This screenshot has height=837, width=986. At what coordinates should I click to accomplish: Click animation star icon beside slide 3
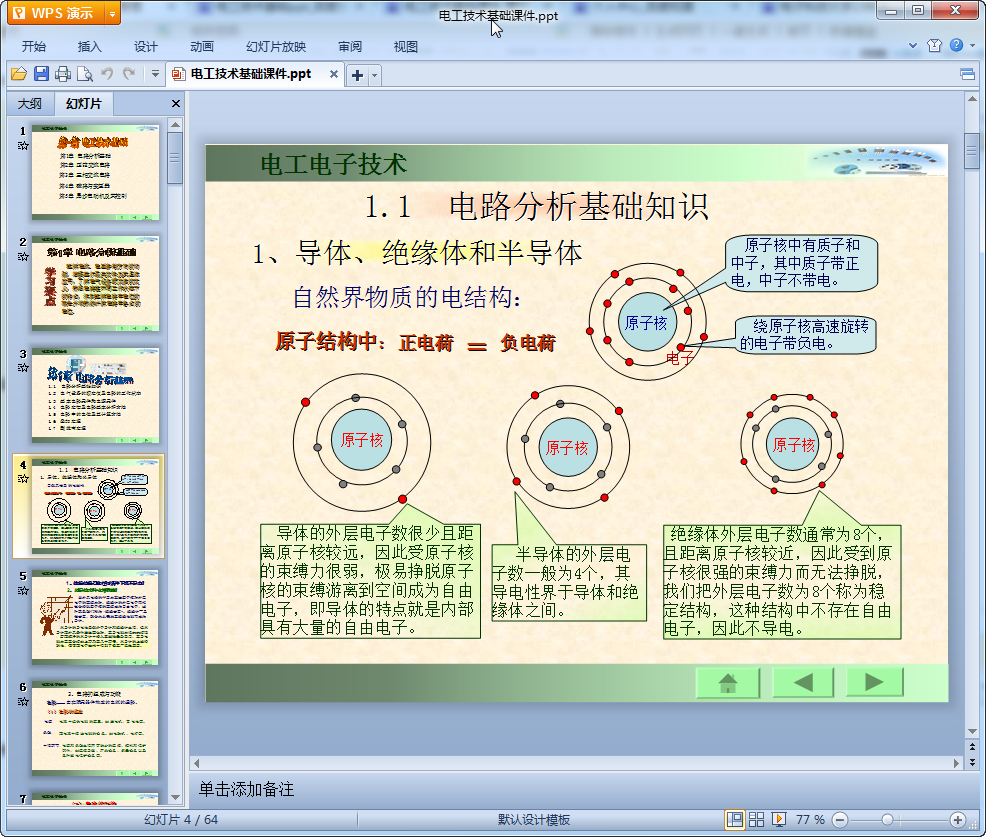tap(23, 368)
